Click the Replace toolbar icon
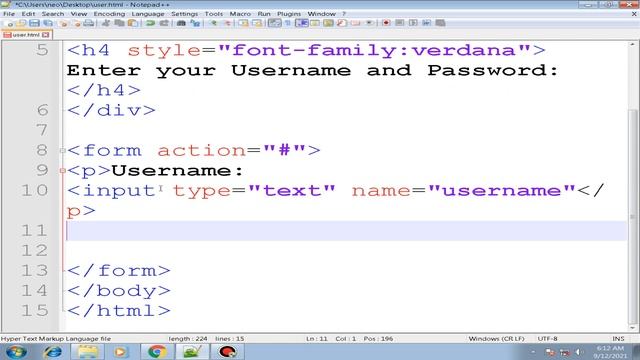 tap(195, 23)
